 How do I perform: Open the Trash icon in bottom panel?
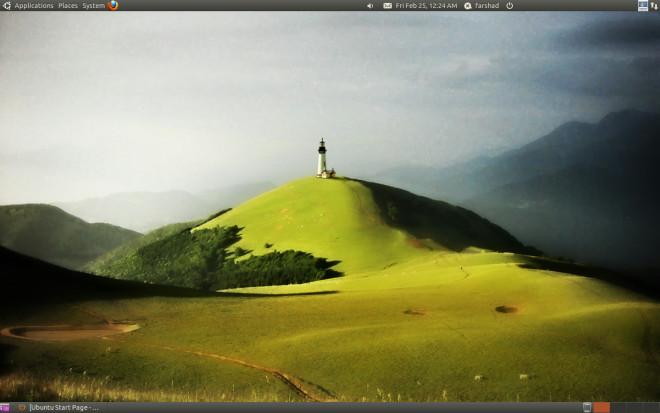[x=587, y=407]
